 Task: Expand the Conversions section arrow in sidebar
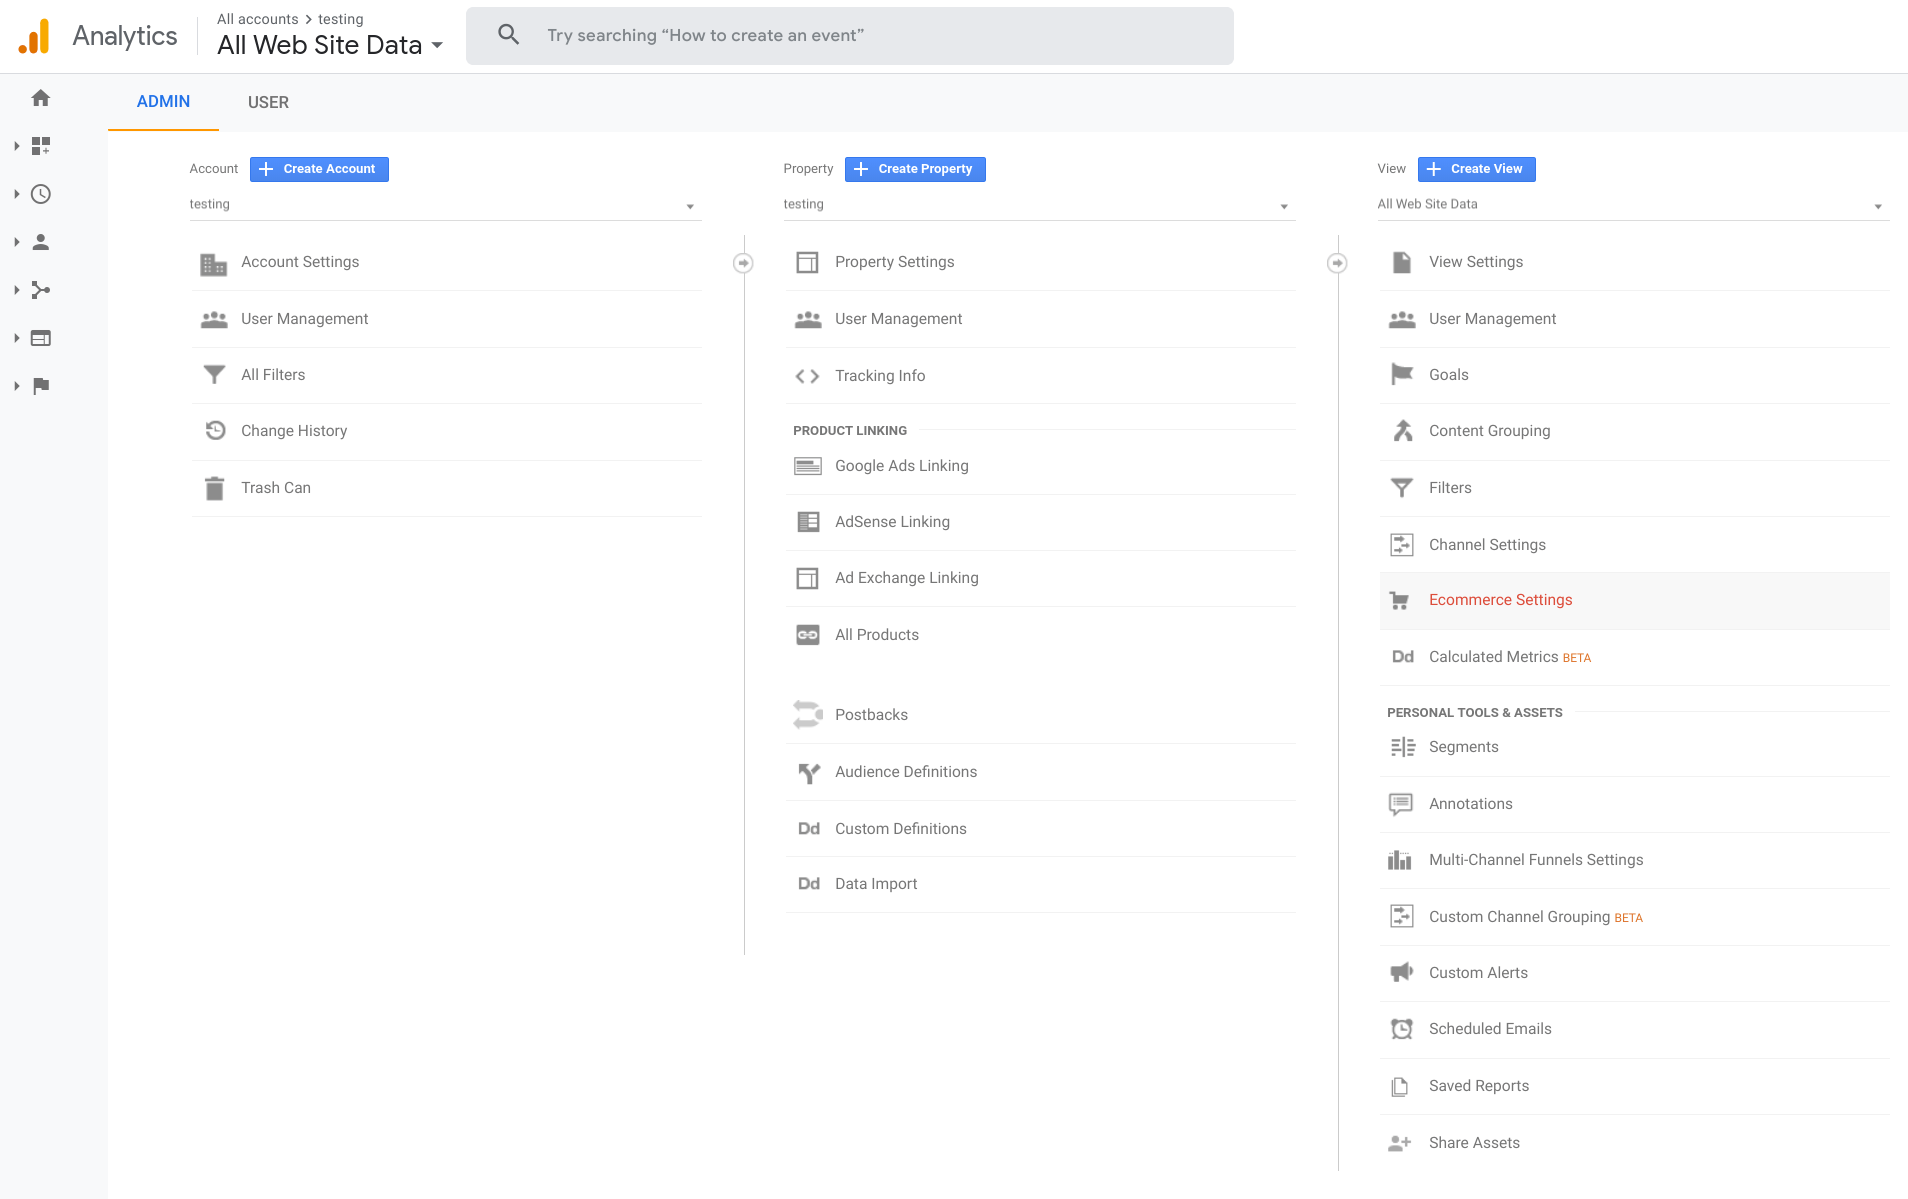point(16,386)
